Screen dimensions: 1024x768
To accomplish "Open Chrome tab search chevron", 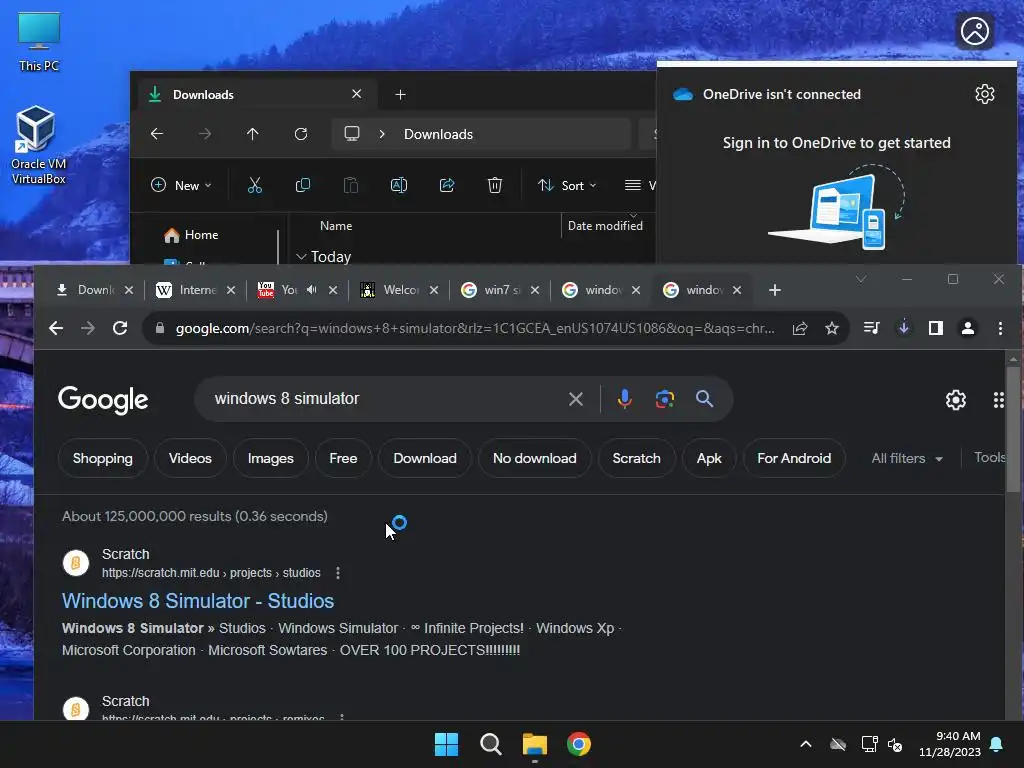I will [x=861, y=280].
